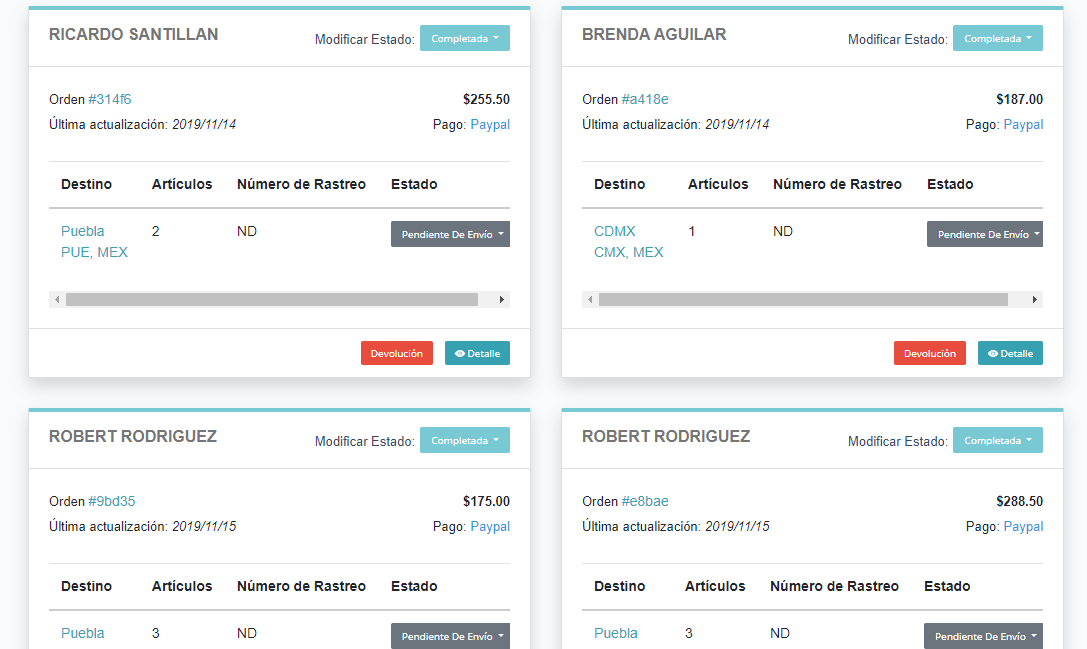The width and height of the screenshot is (1087, 649).
Task: Click Devolución button on Ricardo Santillan's order
Action: point(397,353)
